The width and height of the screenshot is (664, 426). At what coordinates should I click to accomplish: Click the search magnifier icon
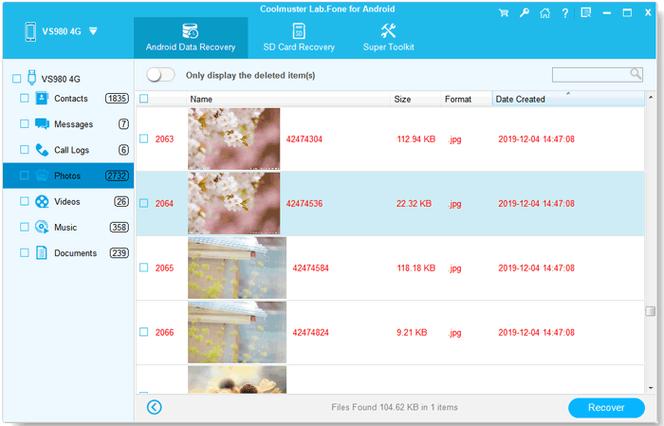(635, 74)
